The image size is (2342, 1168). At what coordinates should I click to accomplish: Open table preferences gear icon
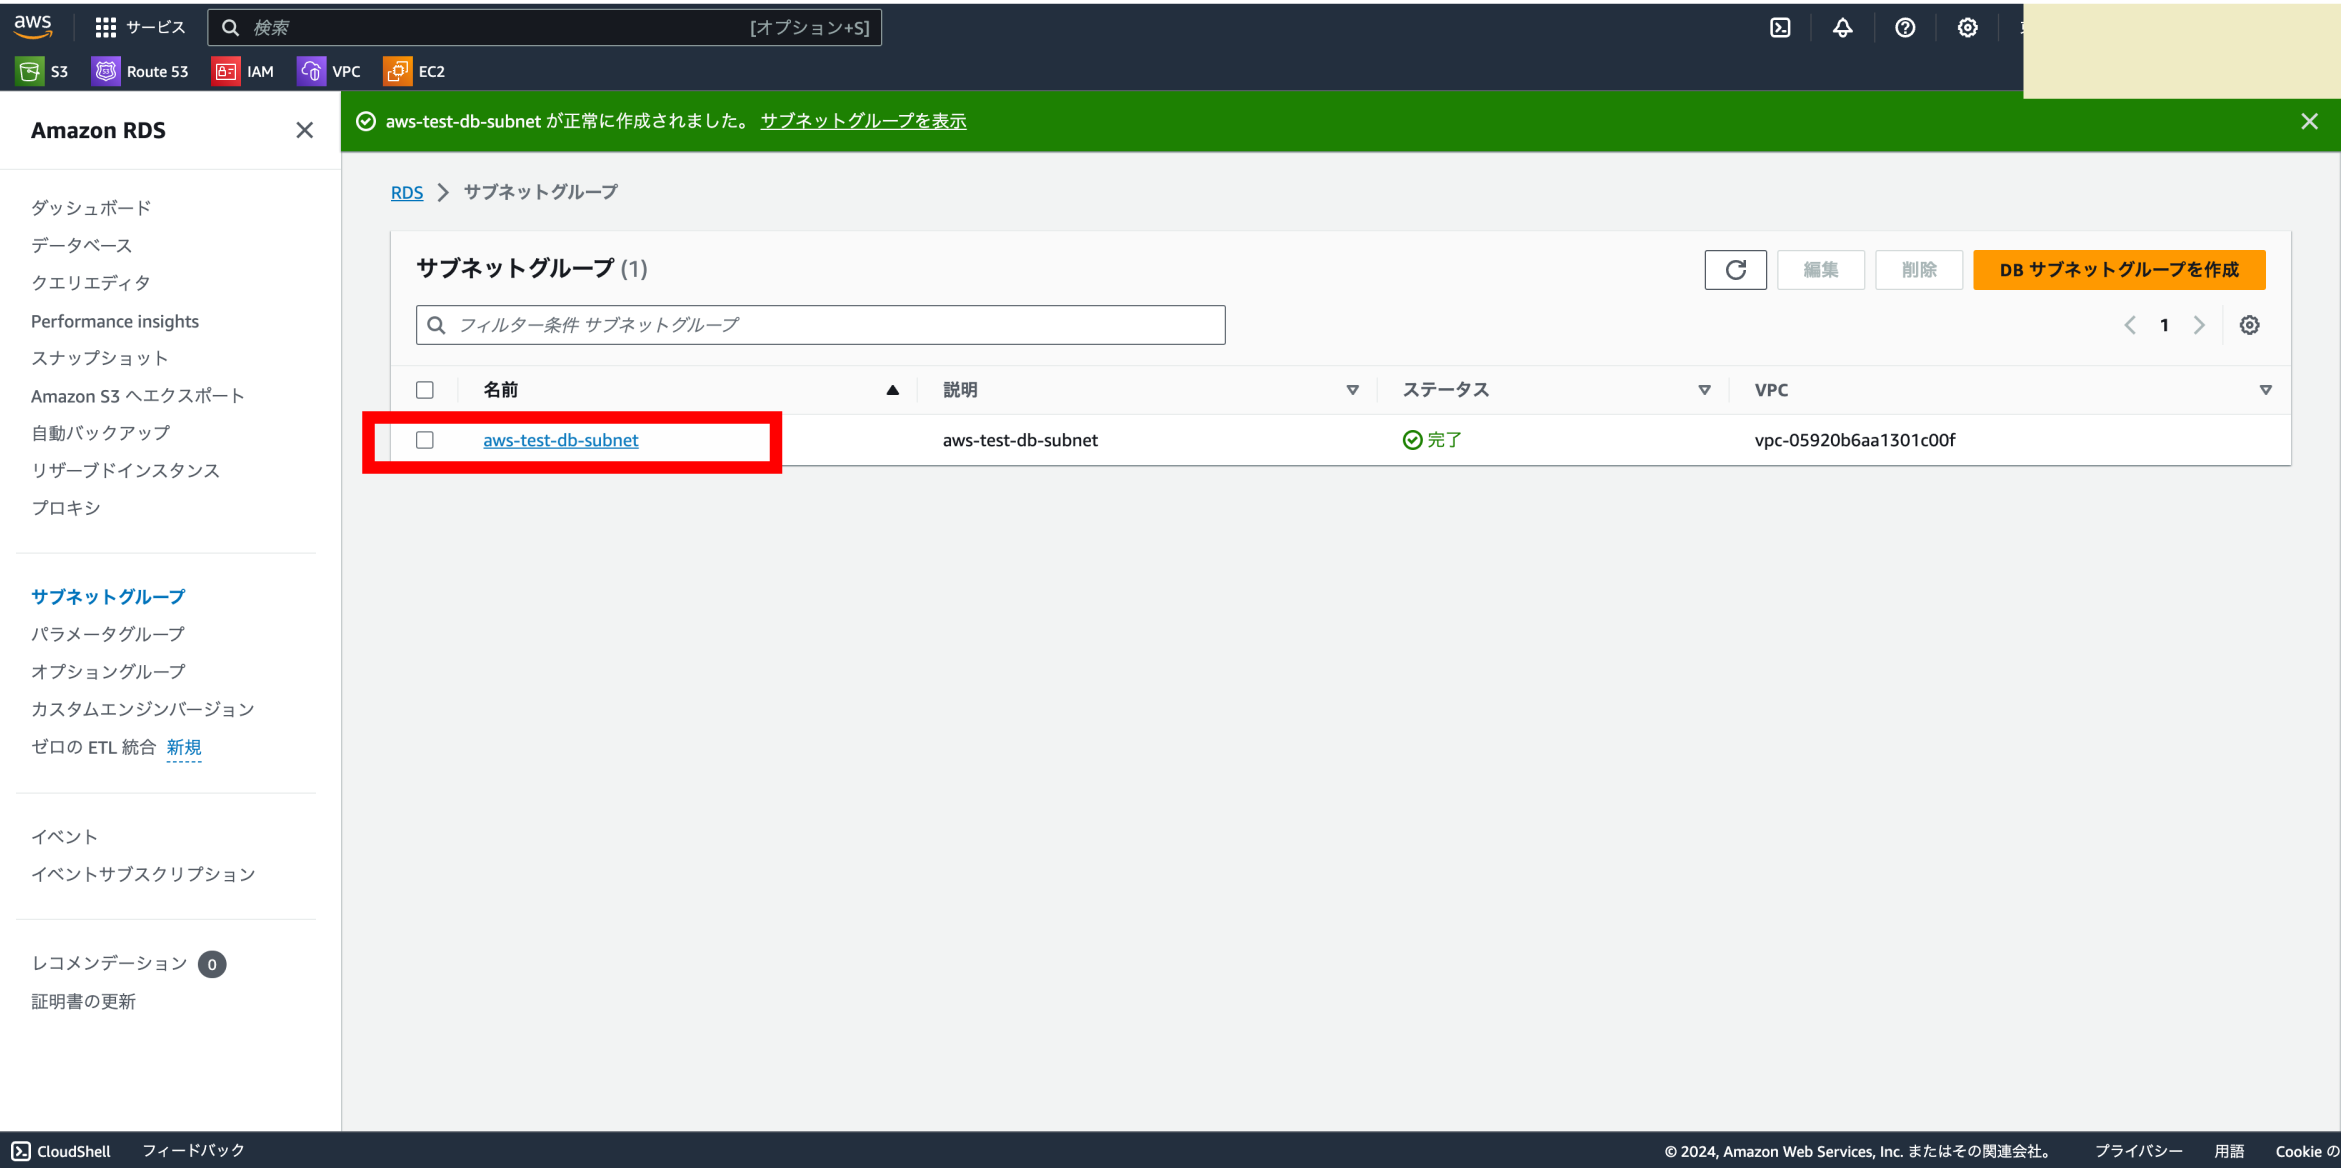tap(2249, 325)
